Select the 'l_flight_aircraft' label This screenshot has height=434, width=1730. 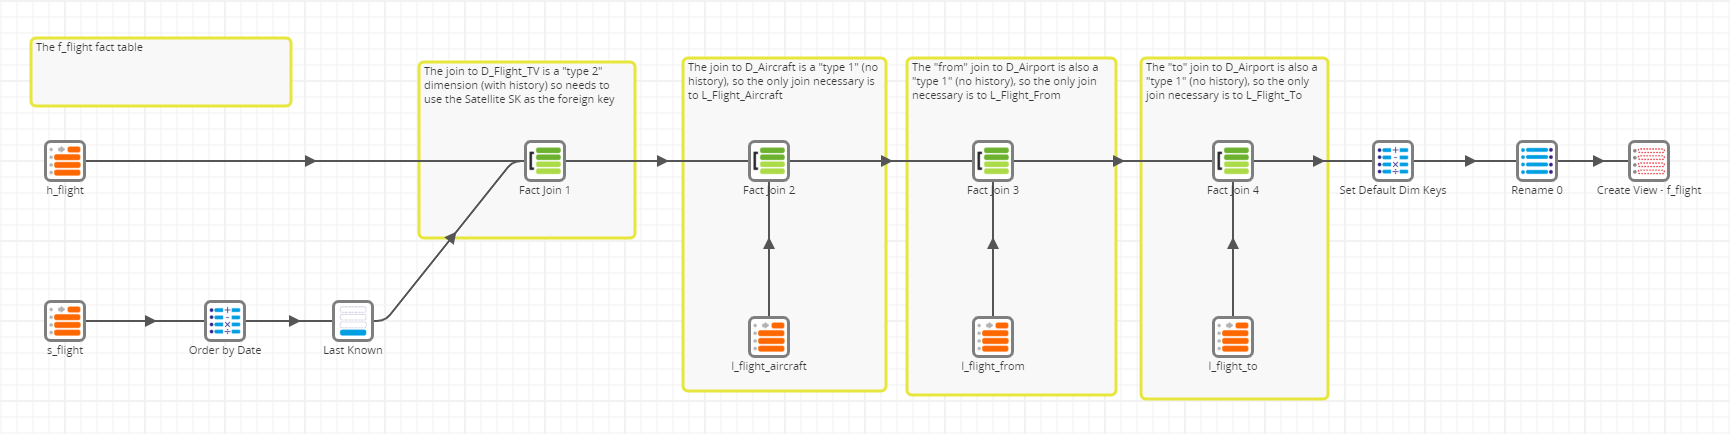[769, 366]
